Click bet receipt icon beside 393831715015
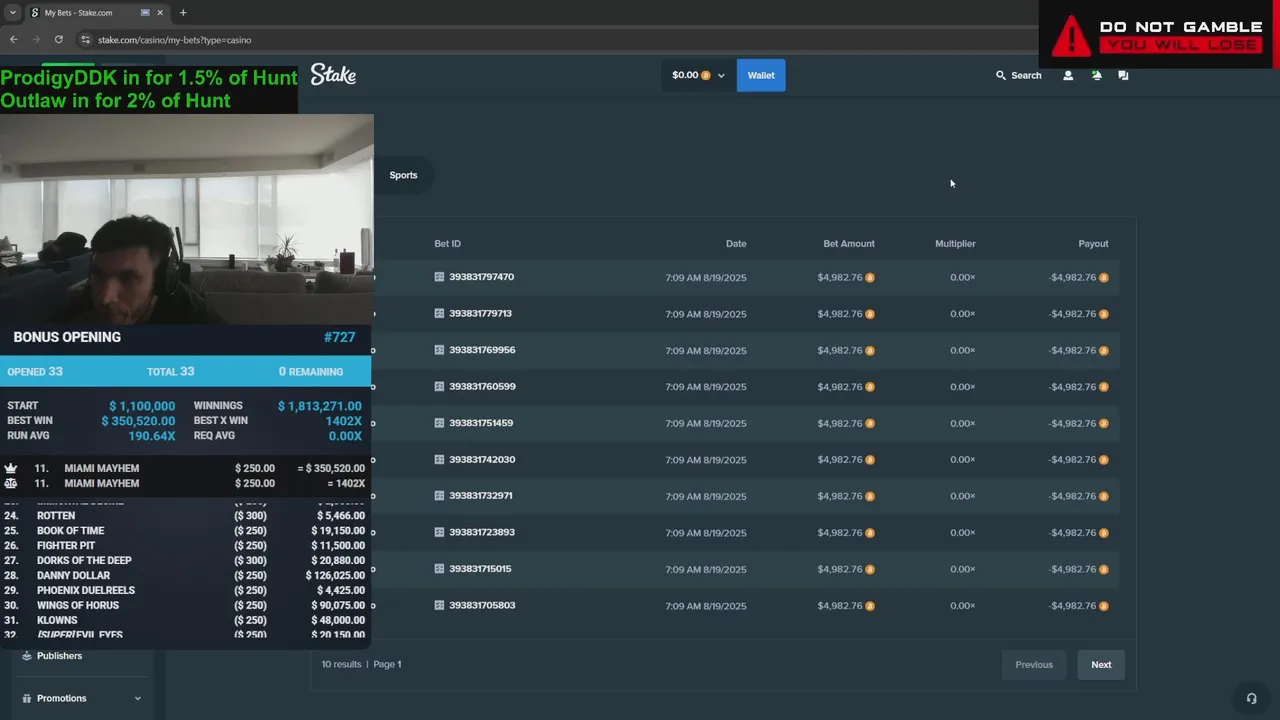1280x720 pixels. (439, 569)
